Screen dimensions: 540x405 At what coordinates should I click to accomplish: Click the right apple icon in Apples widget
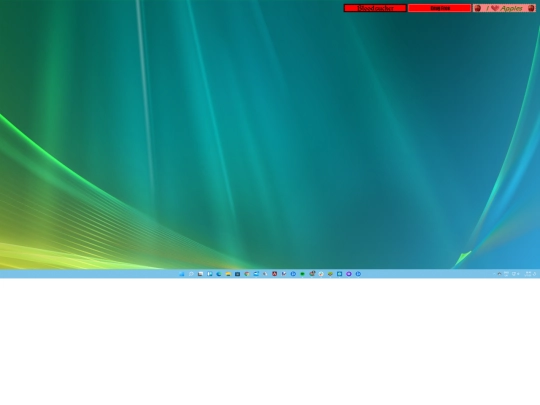pyautogui.click(x=531, y=8)
